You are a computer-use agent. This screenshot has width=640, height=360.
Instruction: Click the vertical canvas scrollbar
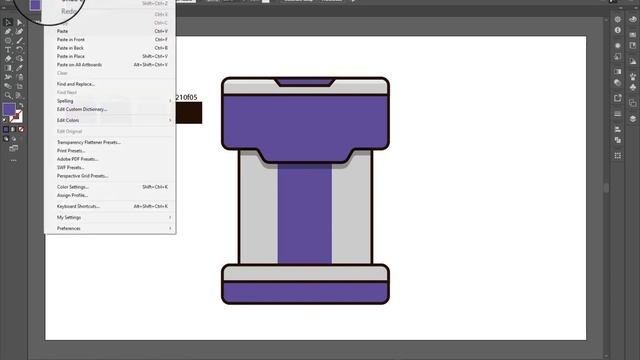point(606,187)
